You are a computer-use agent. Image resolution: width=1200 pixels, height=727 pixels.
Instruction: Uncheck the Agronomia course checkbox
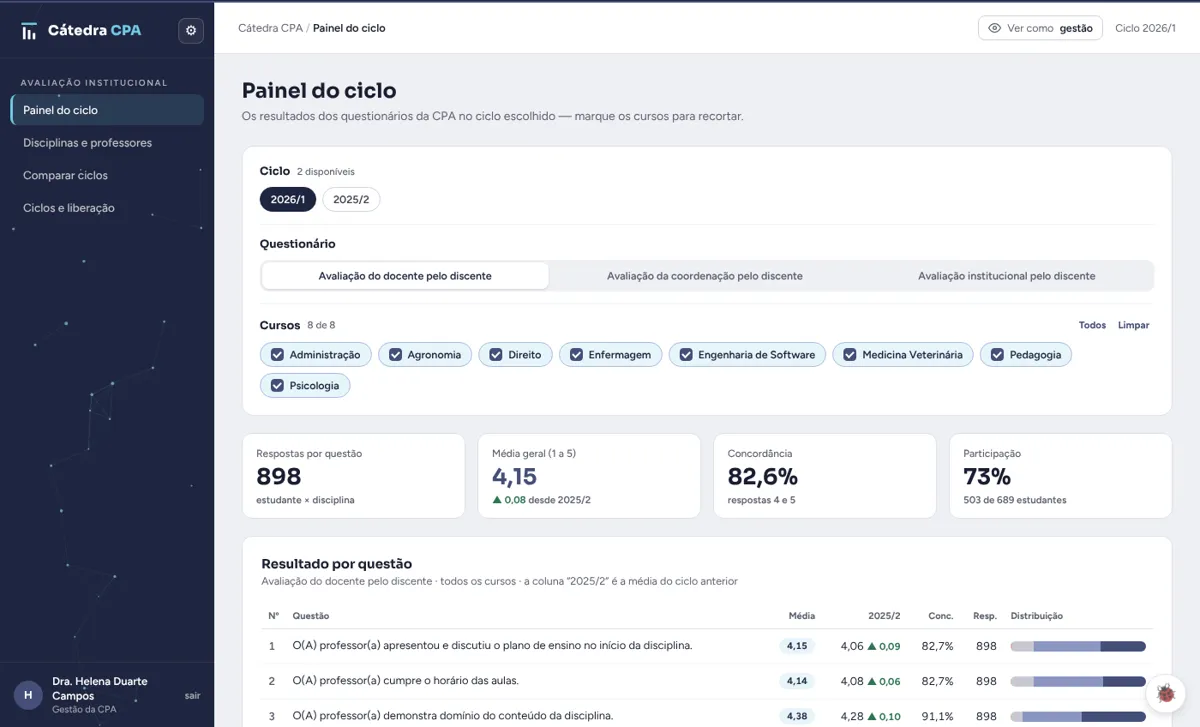pyautogui.click(x=395, y=355)
